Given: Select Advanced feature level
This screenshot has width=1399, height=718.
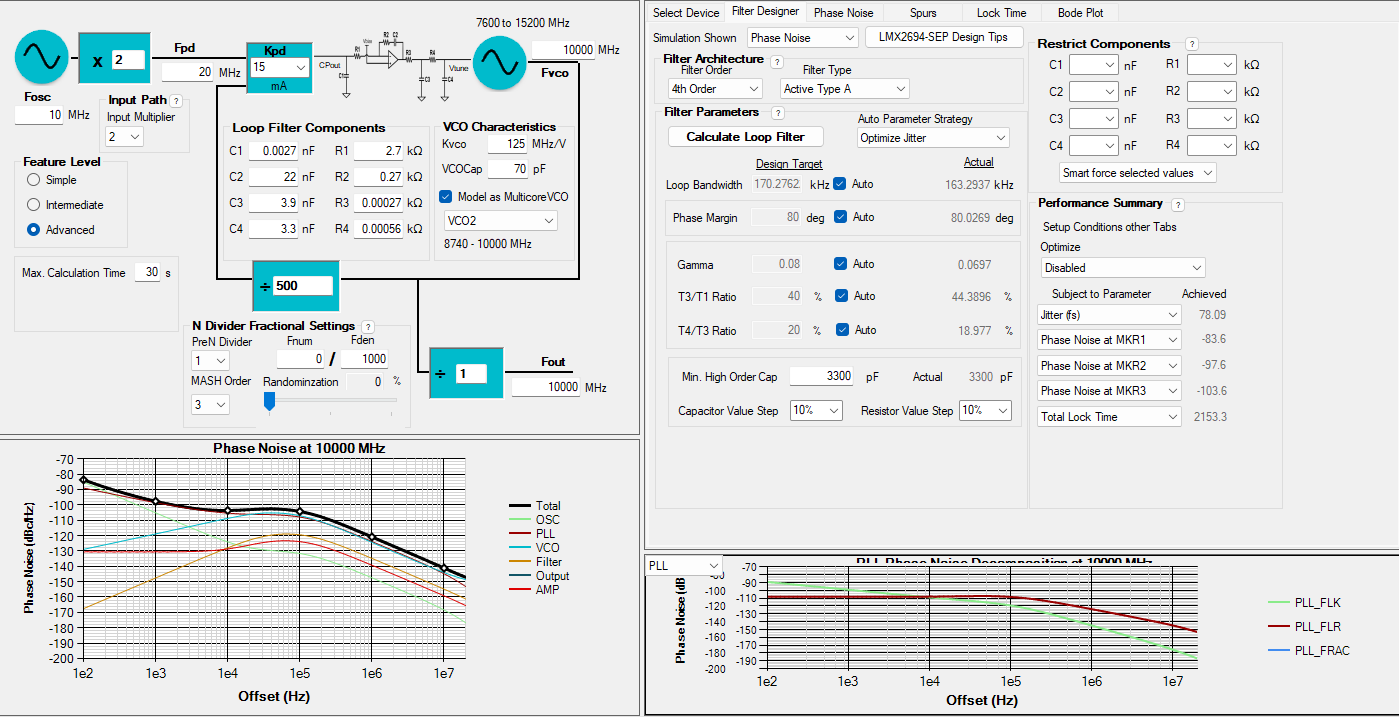Looking at the screenshot, I should point(34,230).
